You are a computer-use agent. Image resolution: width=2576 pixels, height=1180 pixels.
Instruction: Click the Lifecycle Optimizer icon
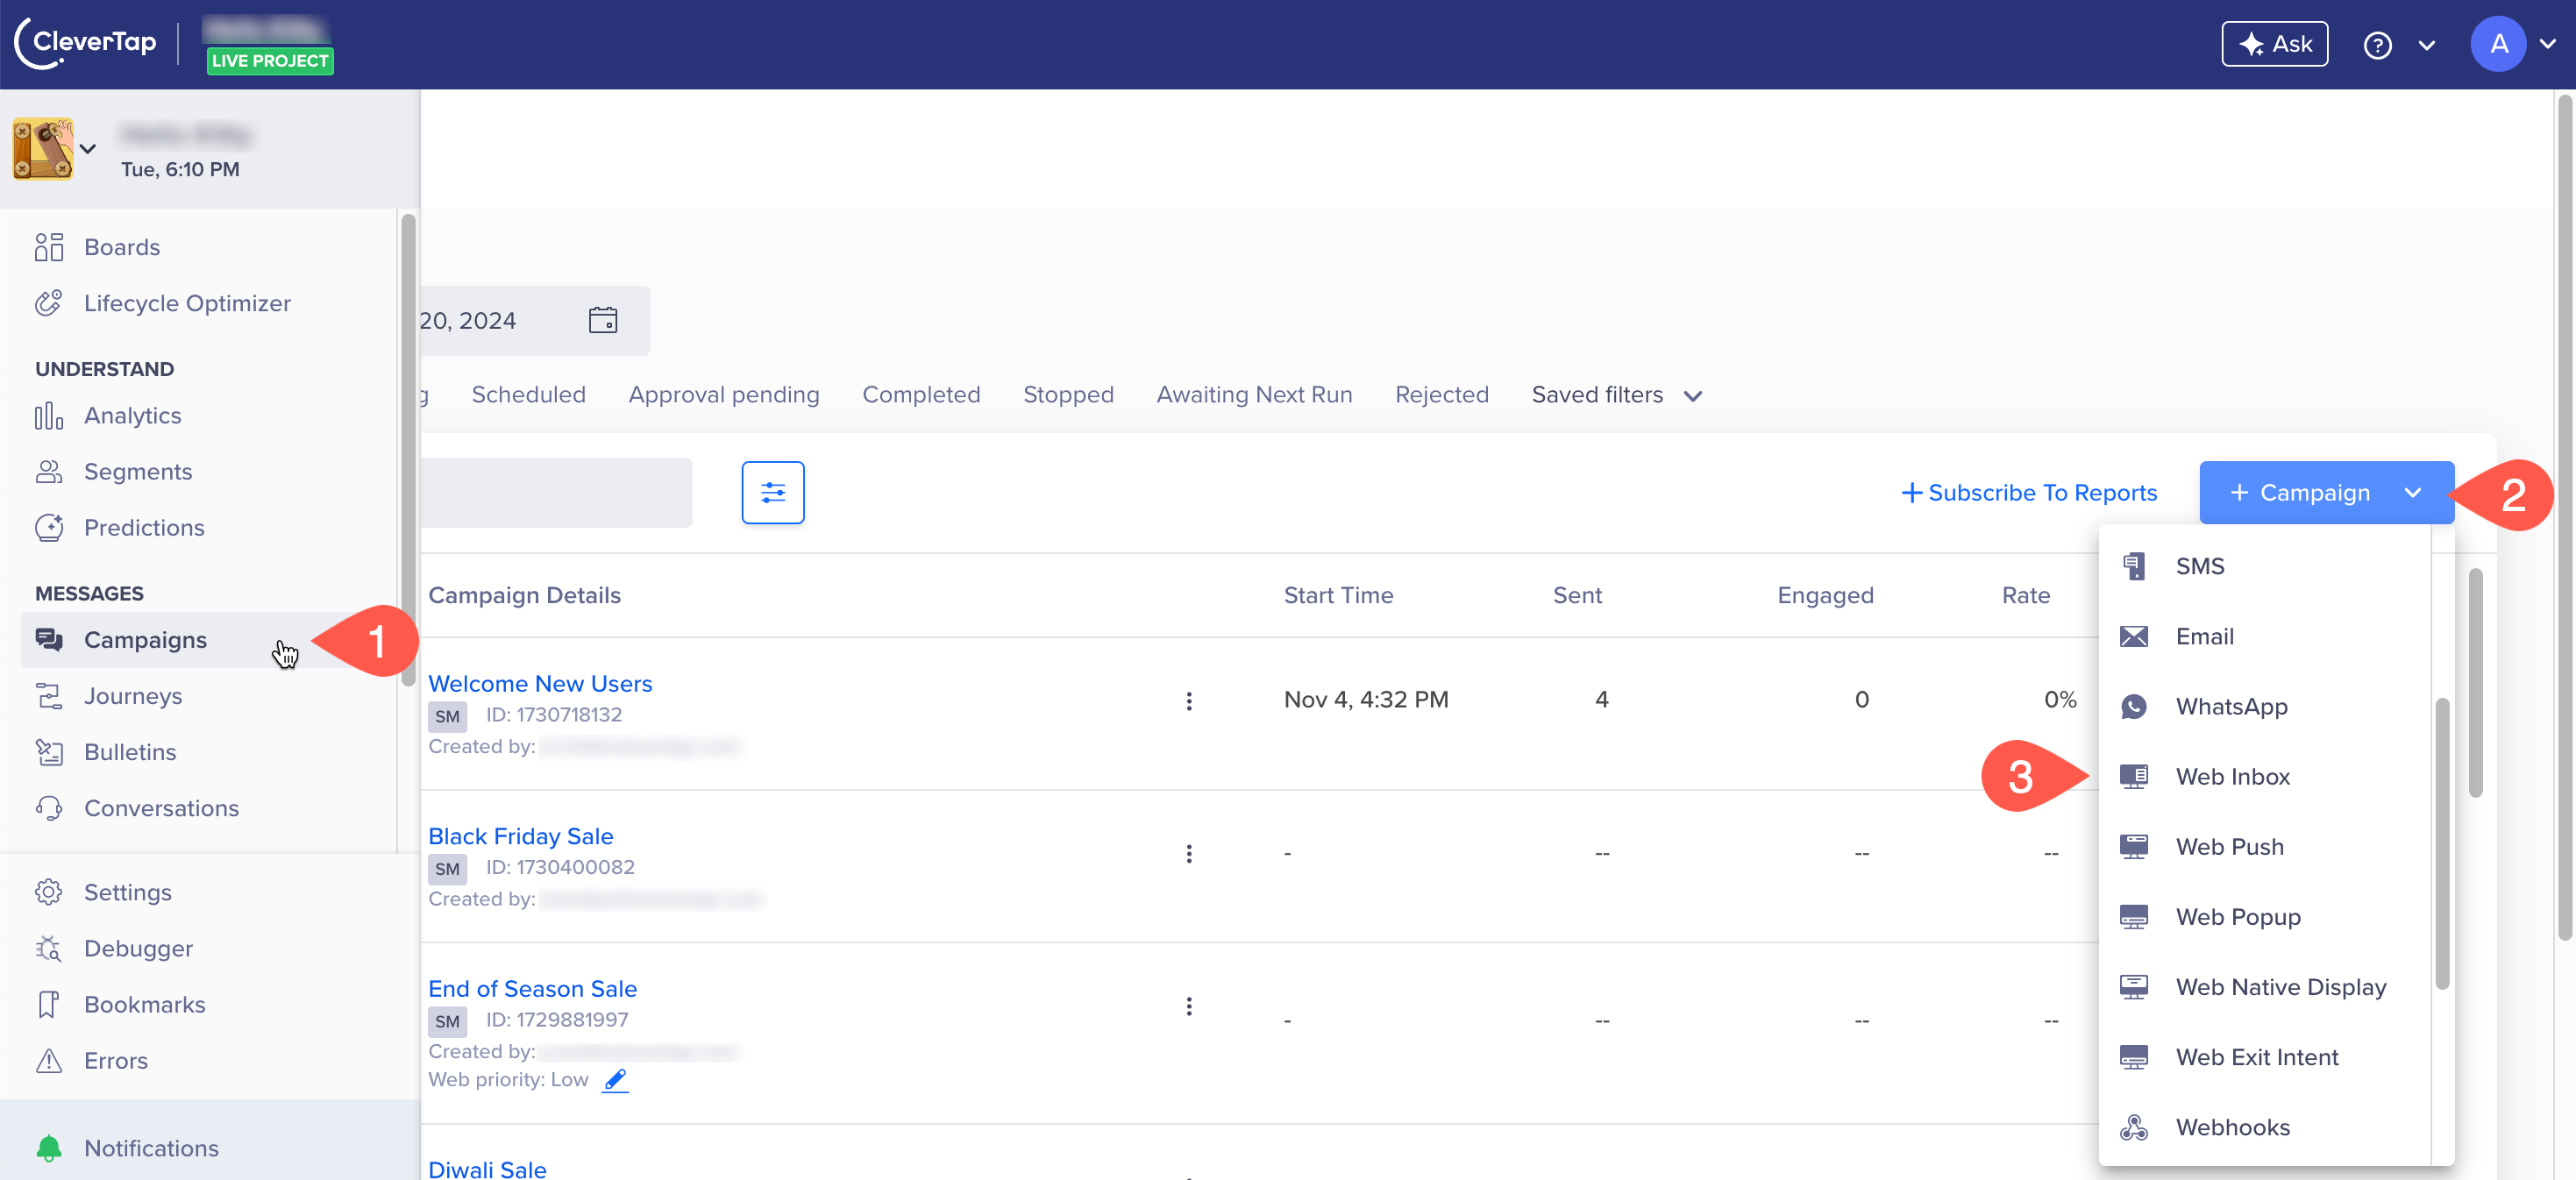49,302
